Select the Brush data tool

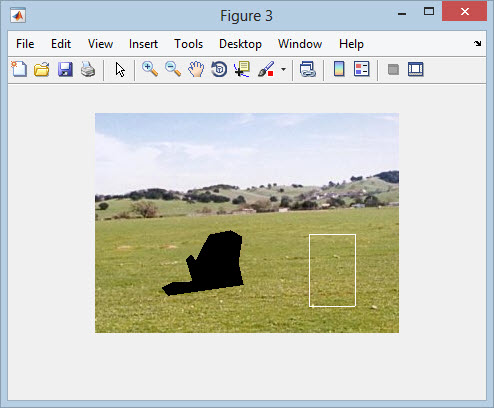tap(266, 69)
